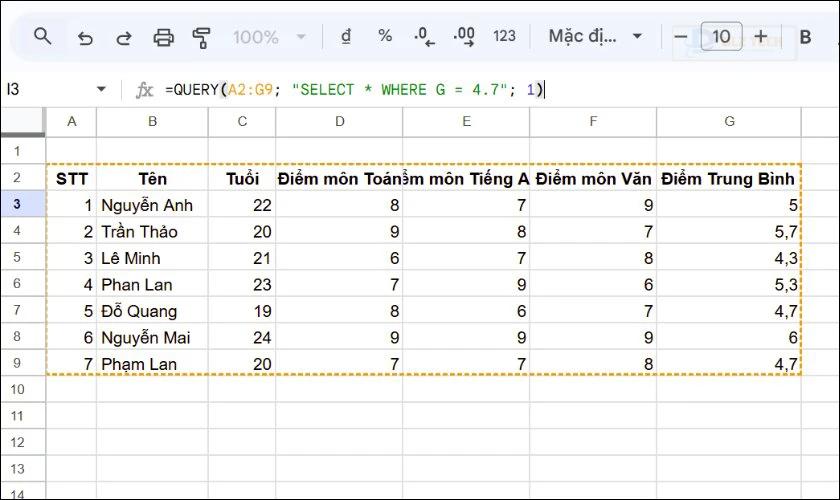Decrease font size with minus button
This screenshot has height=500, width=840.
(680, 37)
